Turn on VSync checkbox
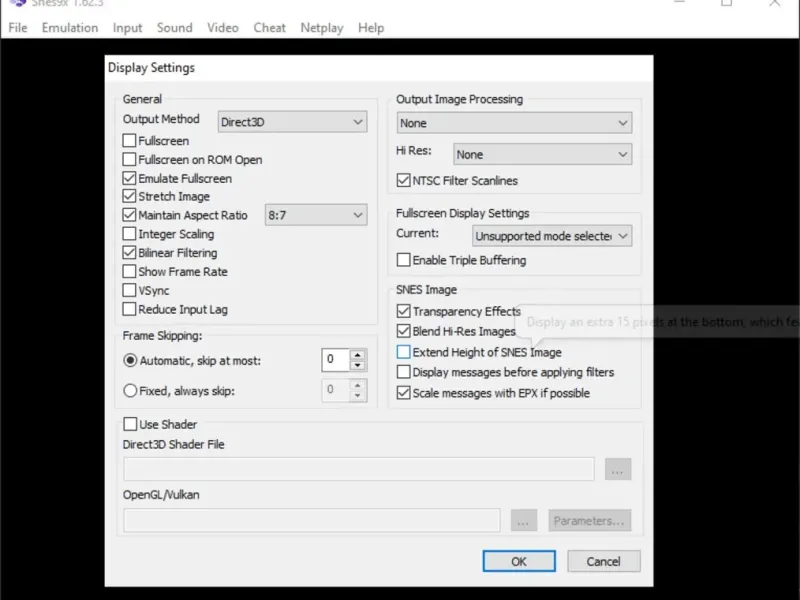Image resolution: width=800 pixels, height=600 pixels. click(x=130, y=290)
